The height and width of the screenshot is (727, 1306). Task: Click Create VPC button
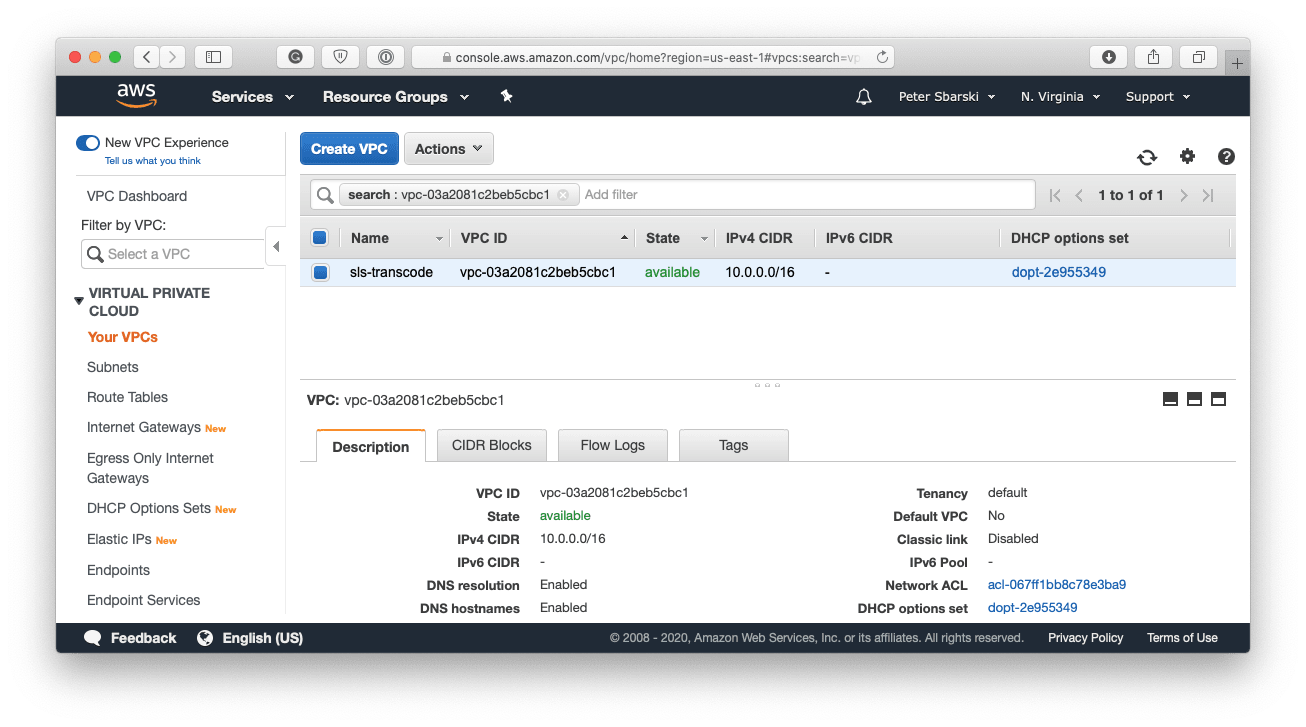(x=349, y=149)
